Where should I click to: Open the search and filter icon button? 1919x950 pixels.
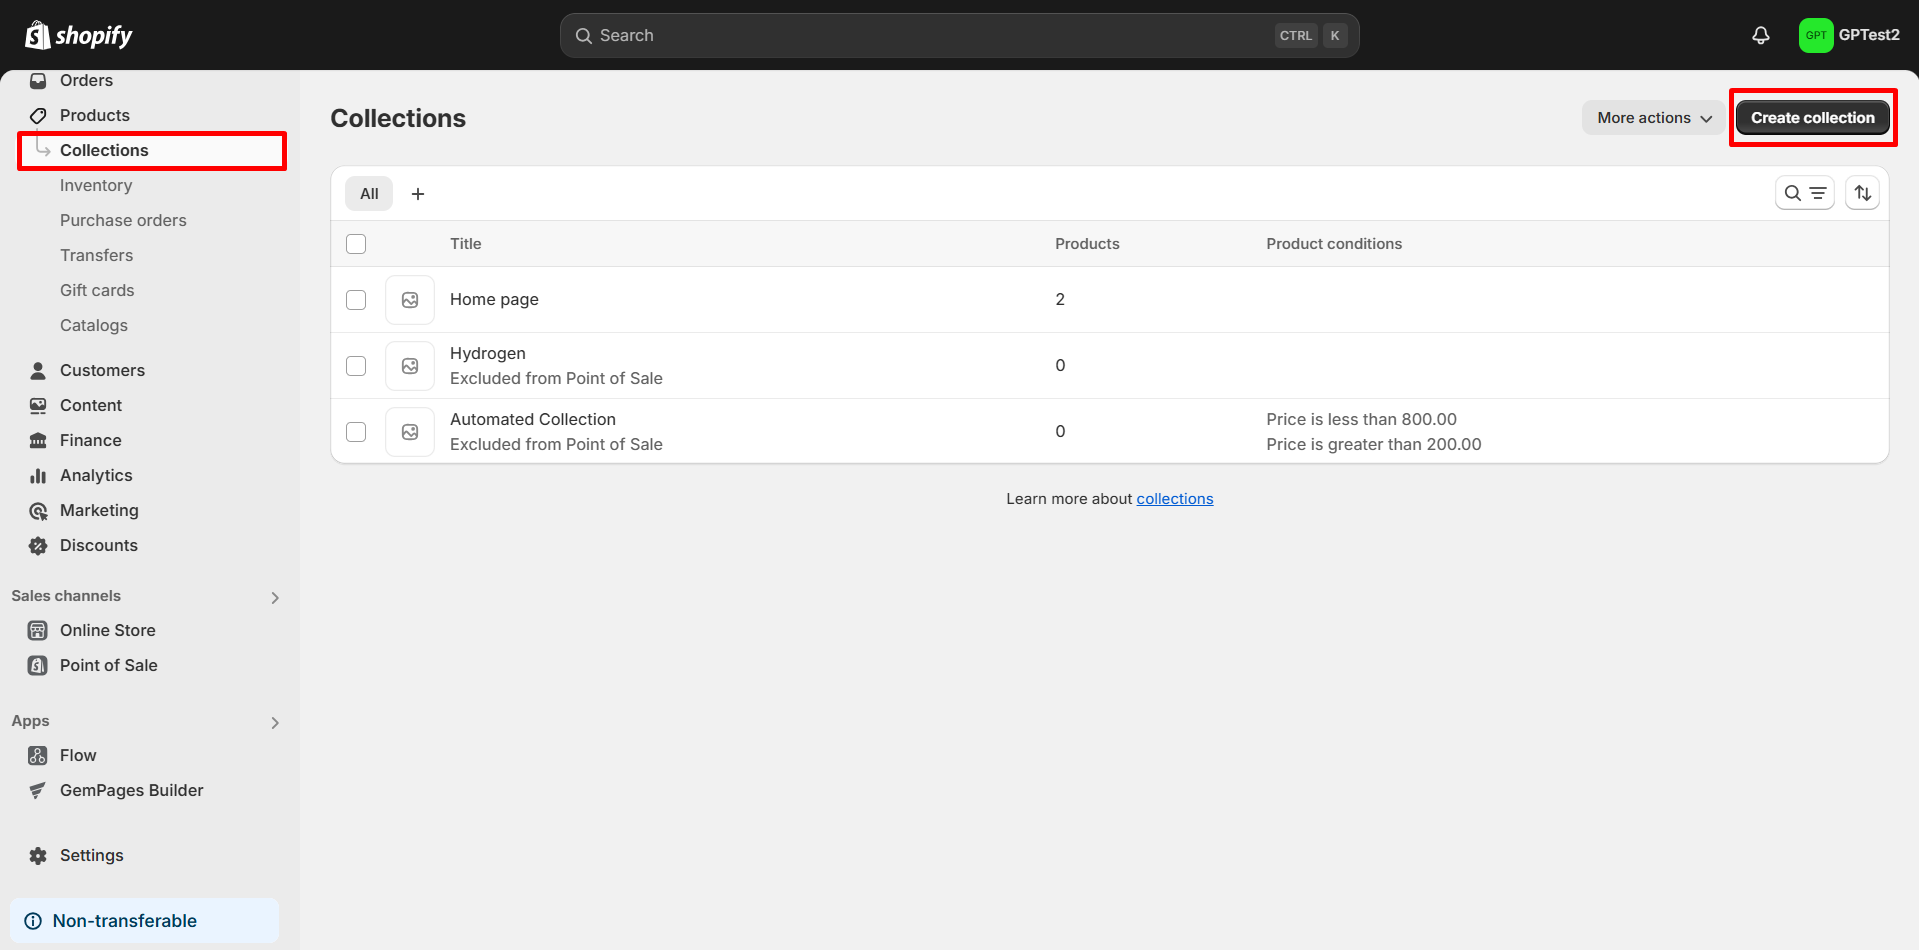click(1804, 193)
